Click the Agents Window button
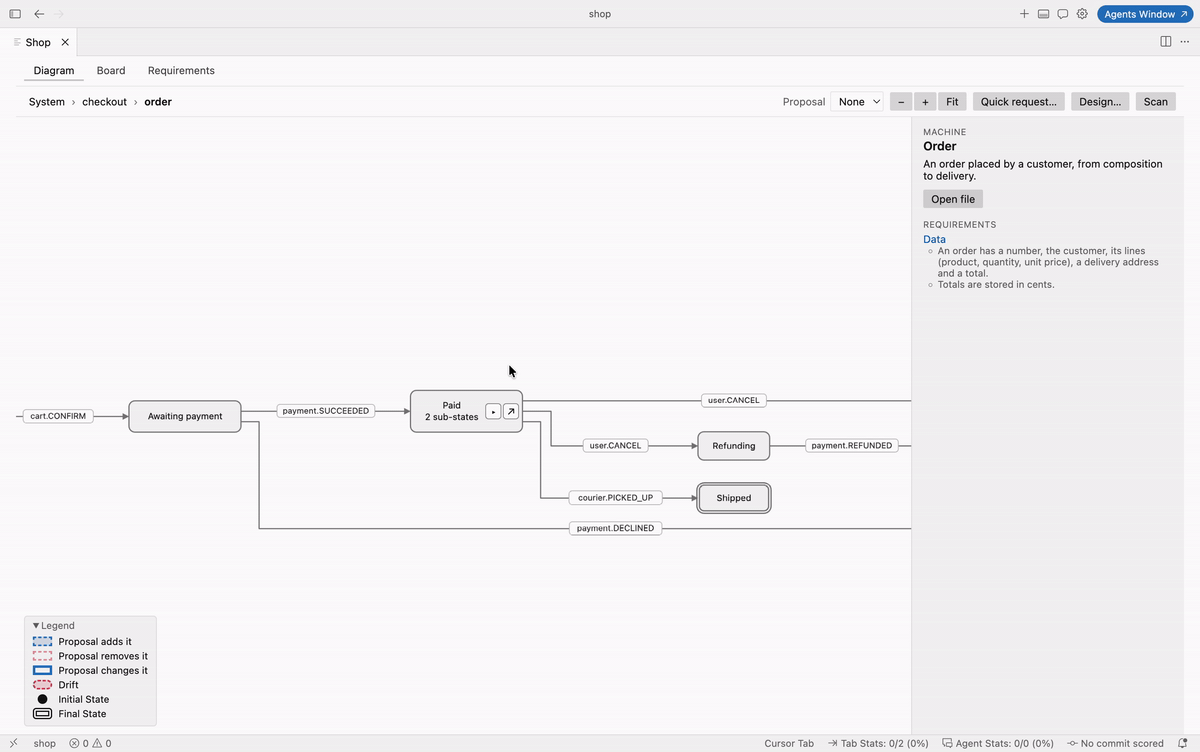The image size is (1200, 752). click(1145, 14)
